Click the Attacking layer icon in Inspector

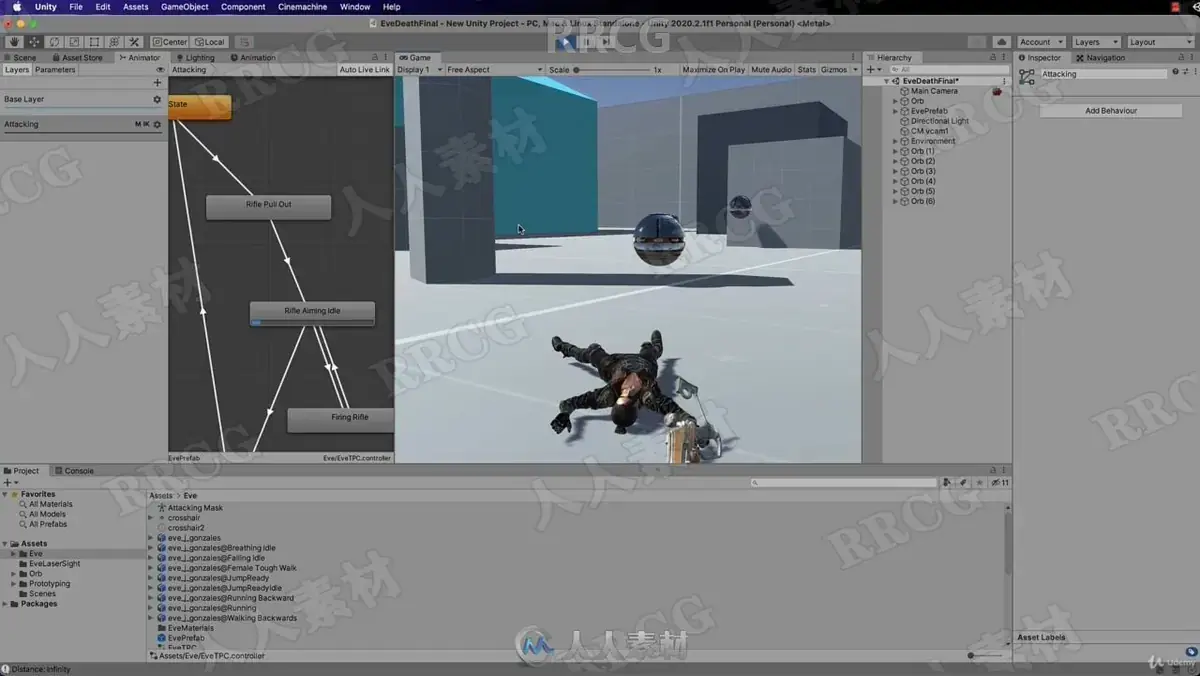pos(1027,76)
